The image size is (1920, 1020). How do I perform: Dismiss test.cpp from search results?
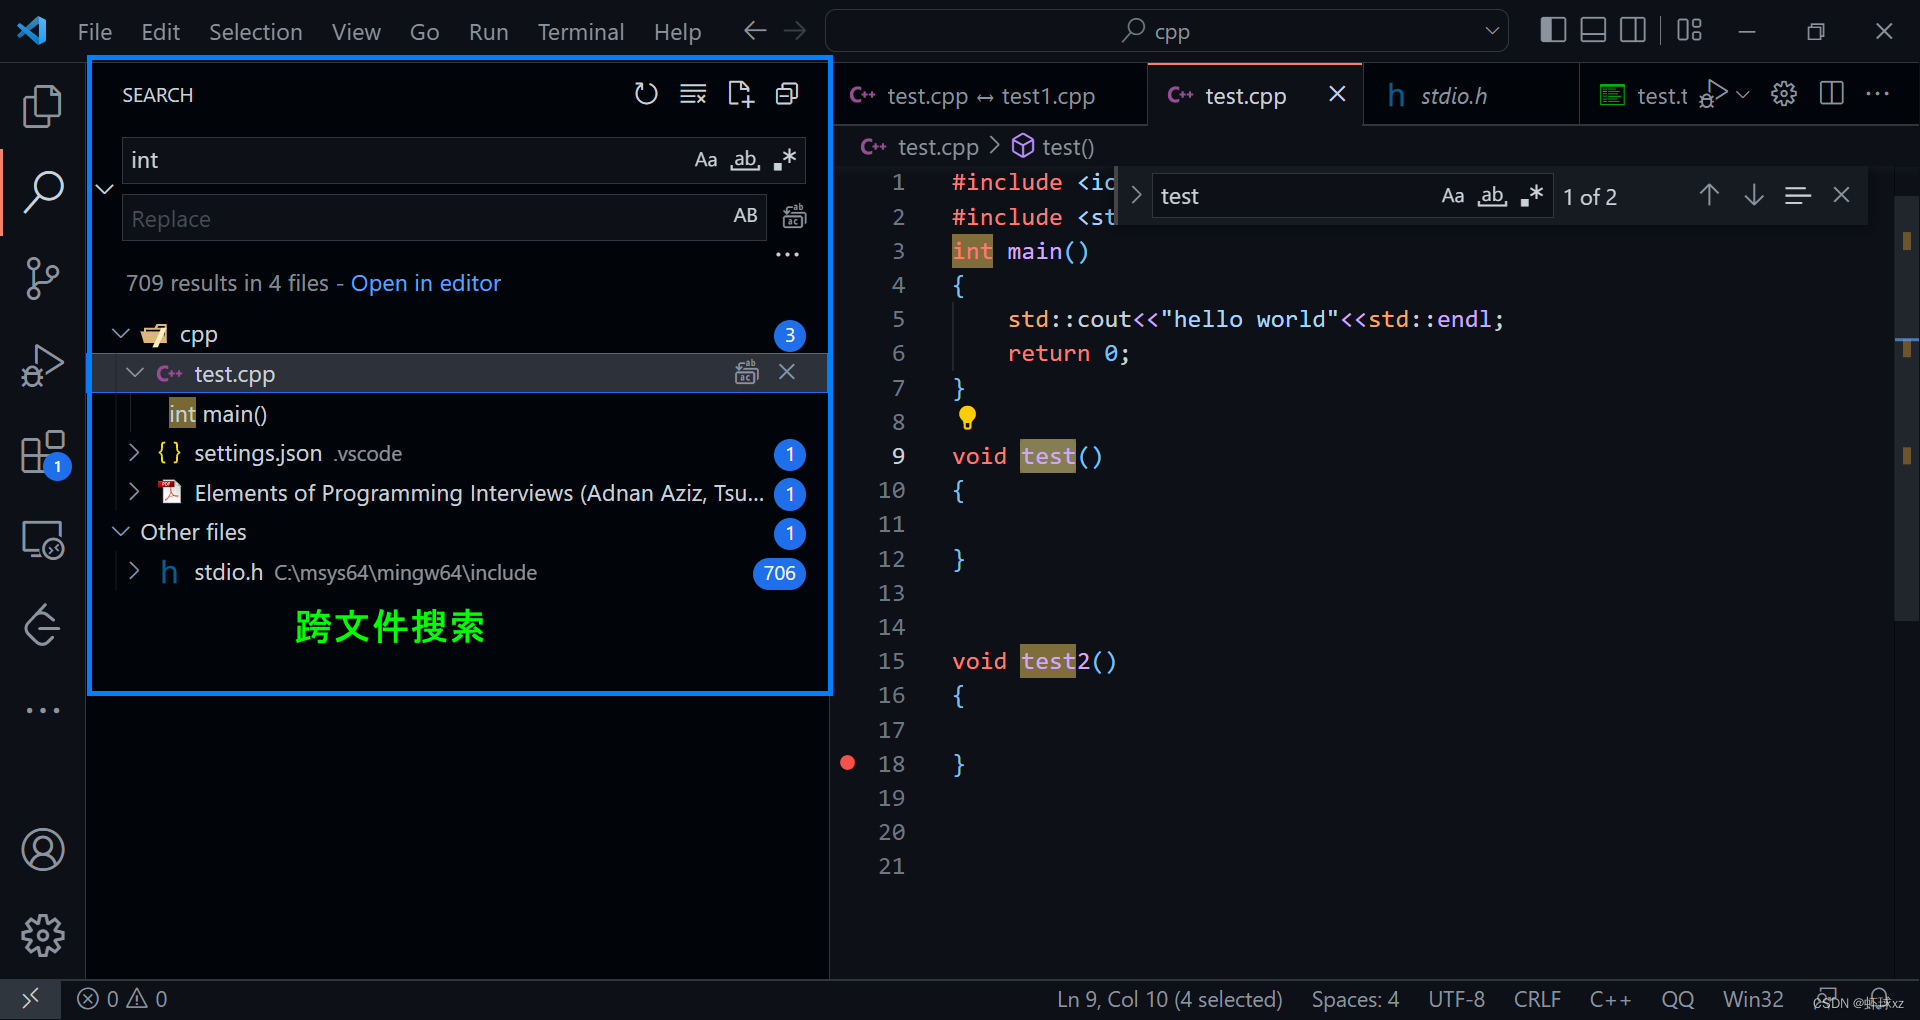787,372
